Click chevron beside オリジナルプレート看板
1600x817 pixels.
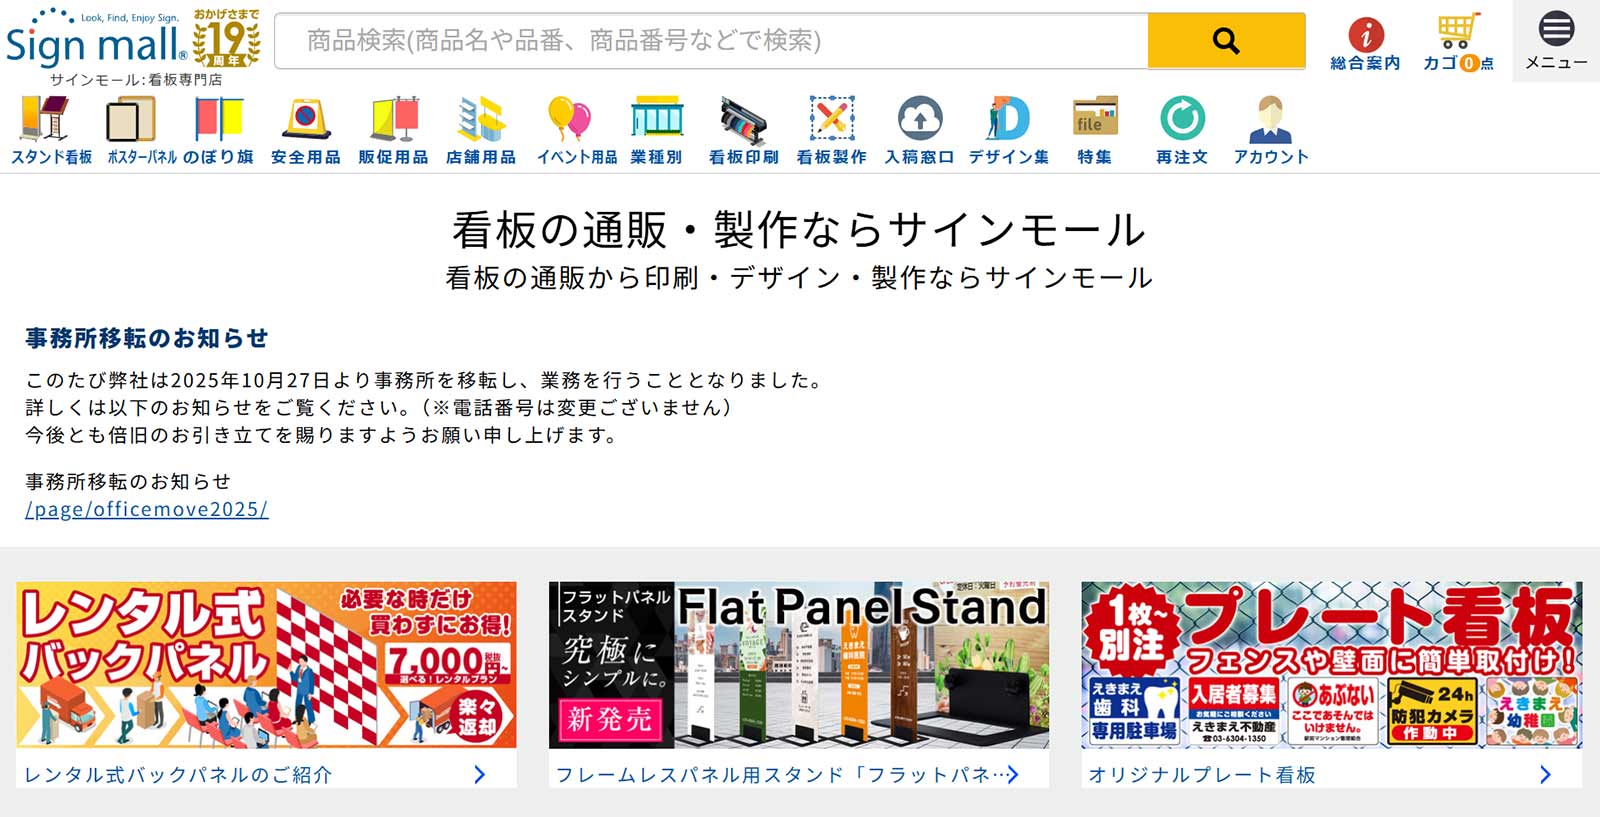point(1545,775)
